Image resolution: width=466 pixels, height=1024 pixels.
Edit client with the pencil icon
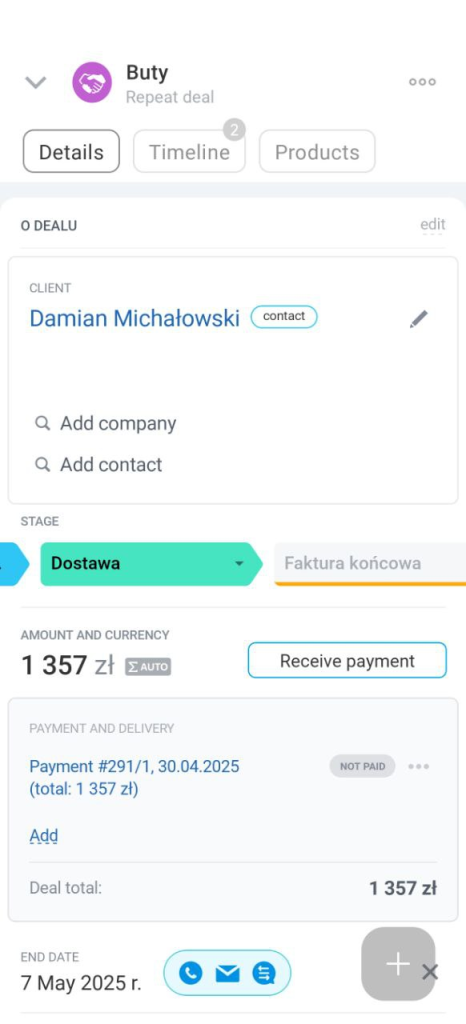click(419, 319)
